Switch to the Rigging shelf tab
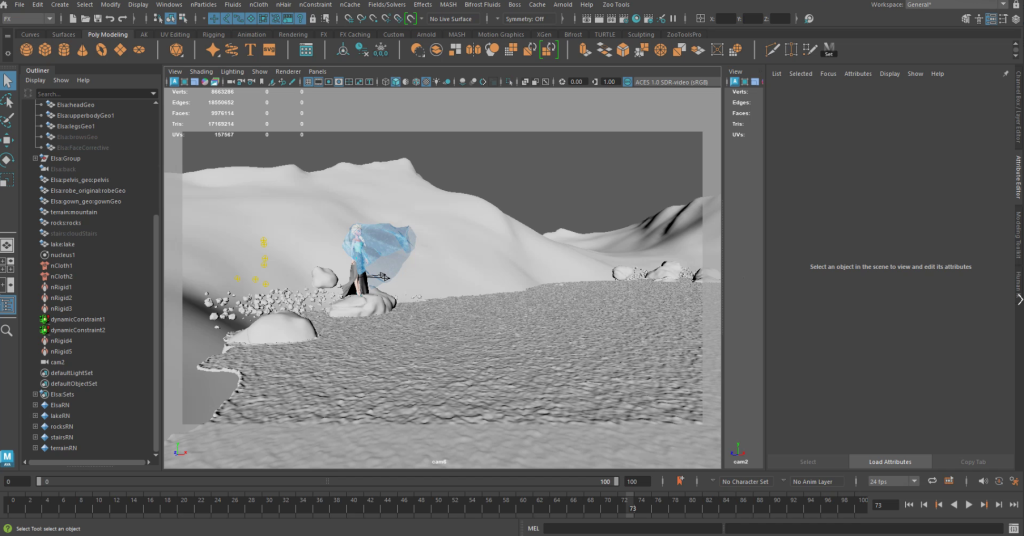 [213, 35]
